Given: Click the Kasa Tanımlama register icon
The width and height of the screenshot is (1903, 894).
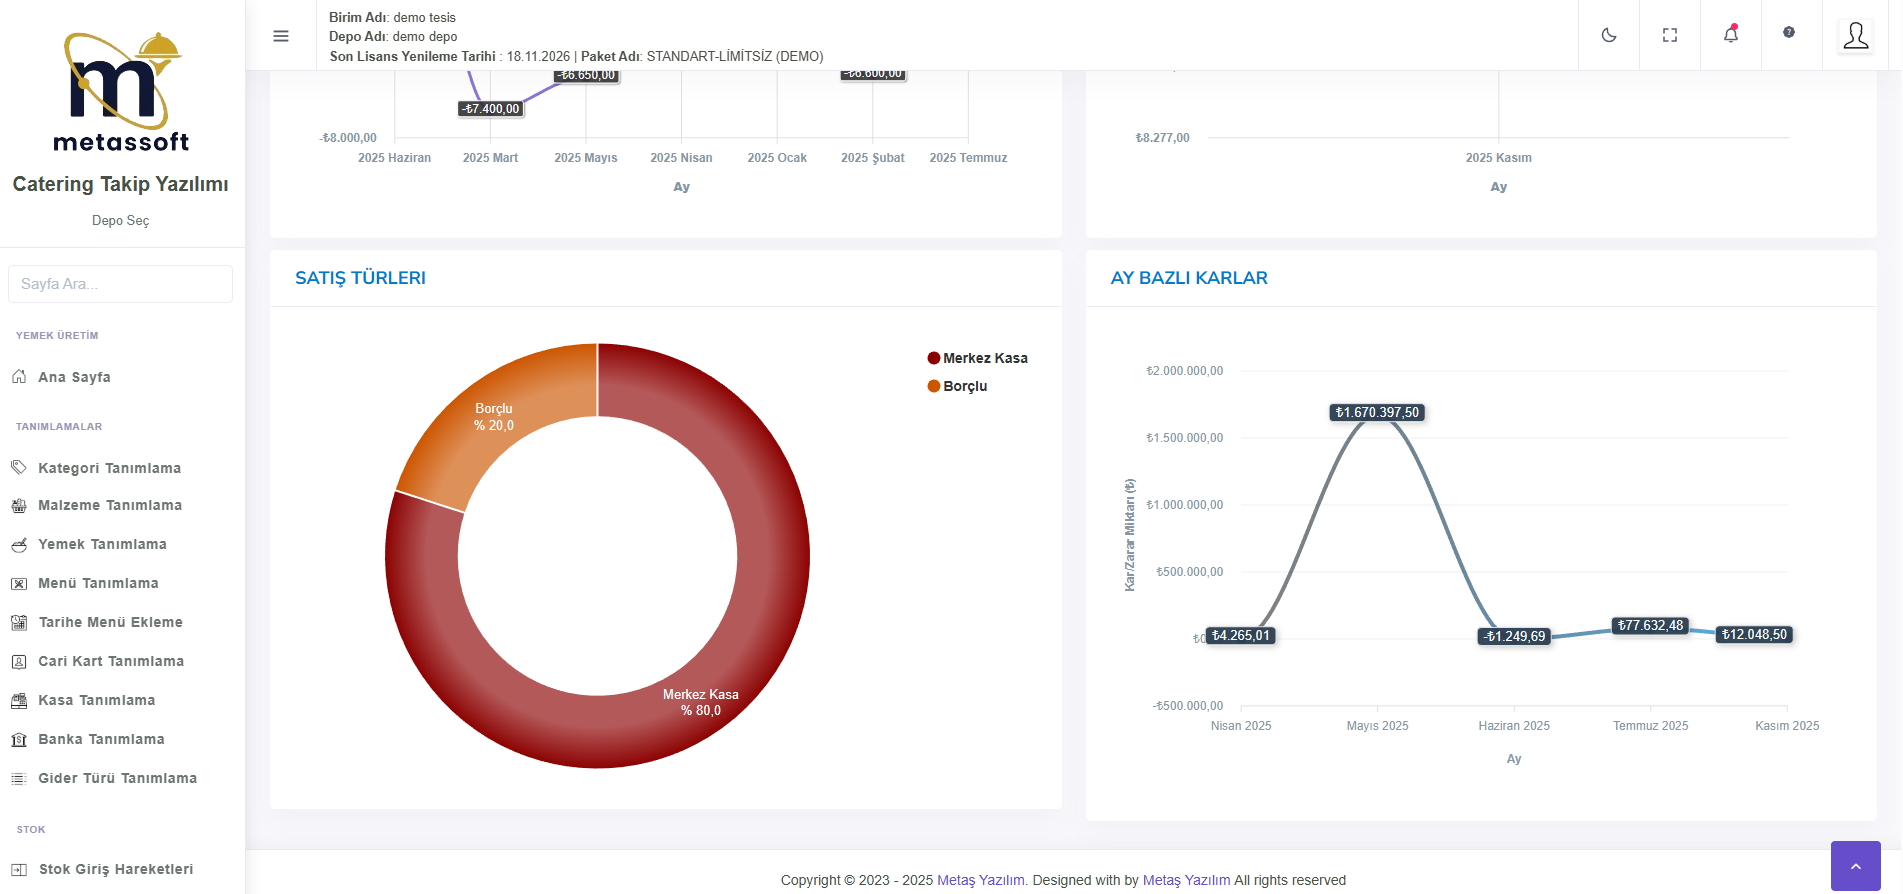Looking at the screenshot, I should tap(19, 701).
